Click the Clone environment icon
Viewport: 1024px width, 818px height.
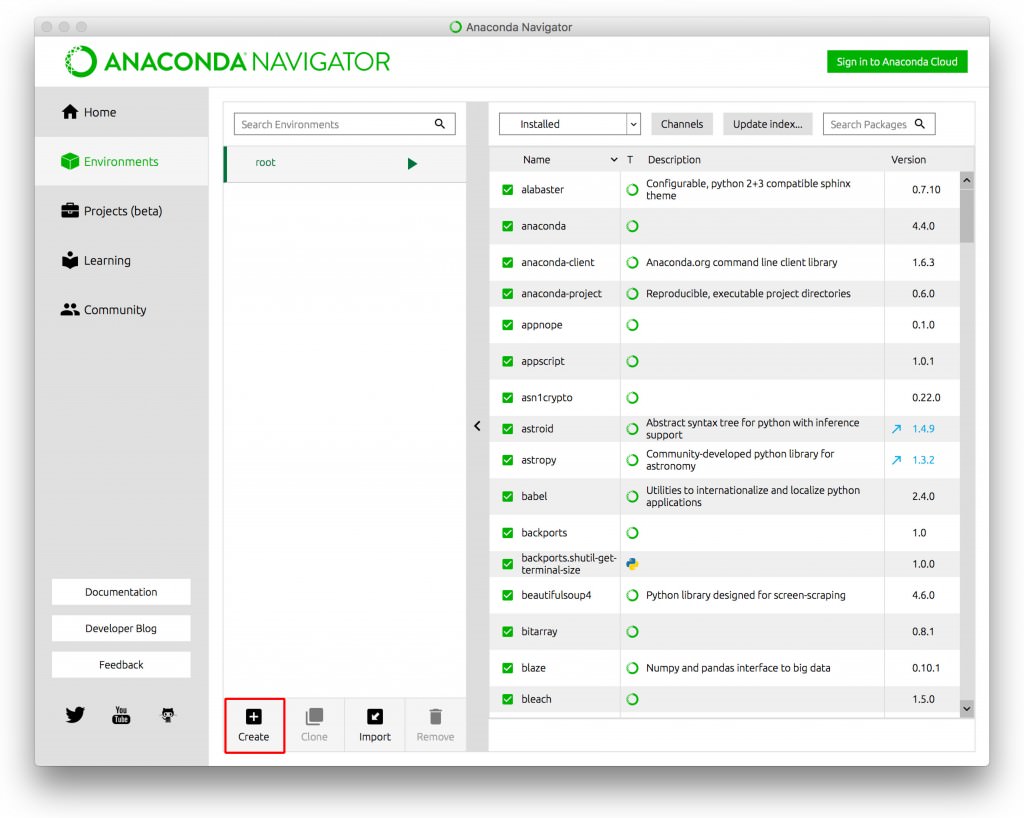pos(314,717)
